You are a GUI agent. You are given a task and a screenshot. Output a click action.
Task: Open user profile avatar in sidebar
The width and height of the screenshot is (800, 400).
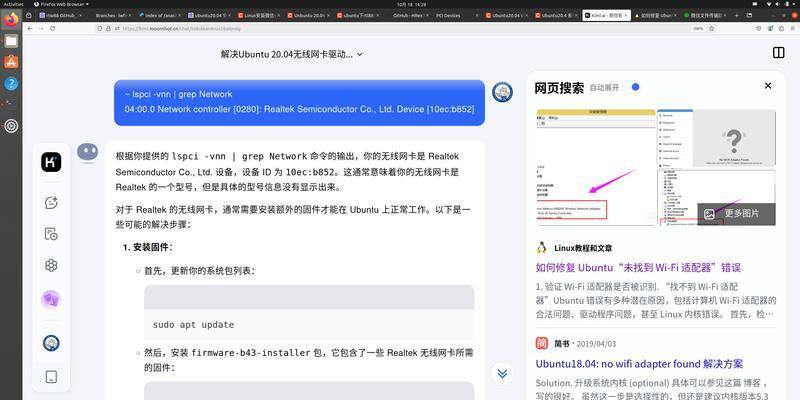tap(51, 343)
